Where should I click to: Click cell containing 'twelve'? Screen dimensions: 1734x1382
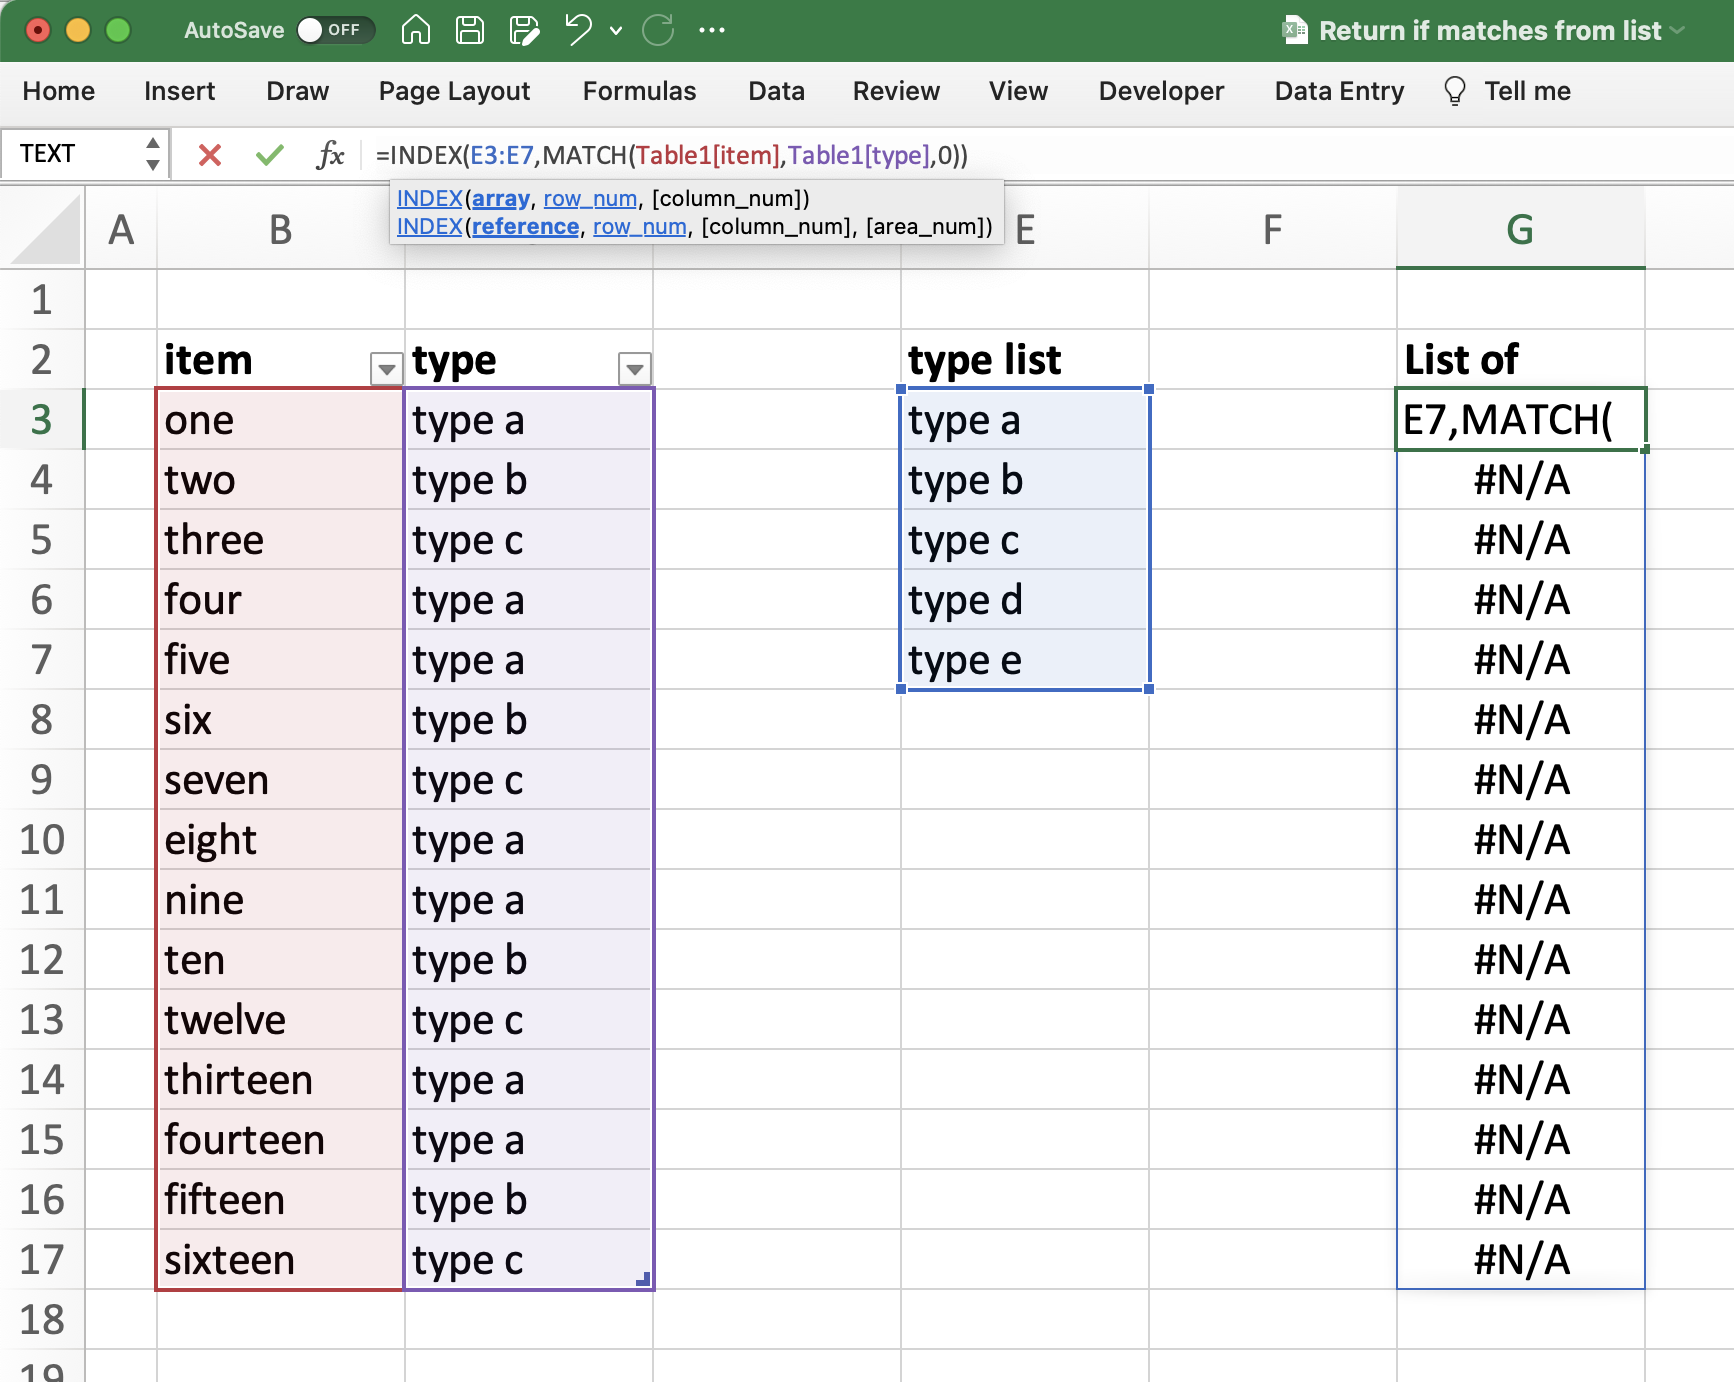(x=280, y=1019)
